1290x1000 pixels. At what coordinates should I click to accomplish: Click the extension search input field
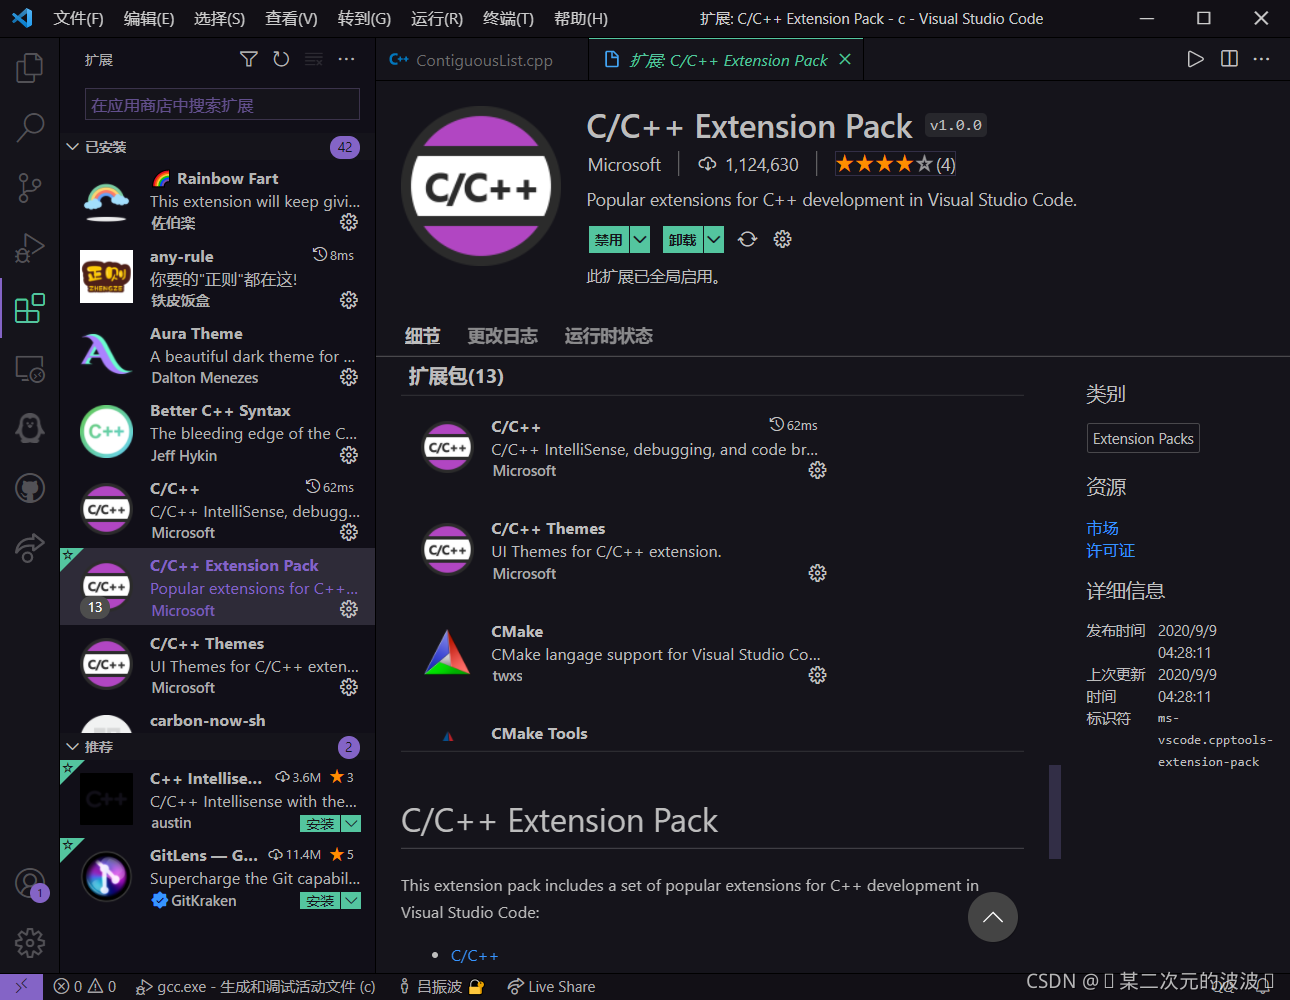[x=222, y=105]
